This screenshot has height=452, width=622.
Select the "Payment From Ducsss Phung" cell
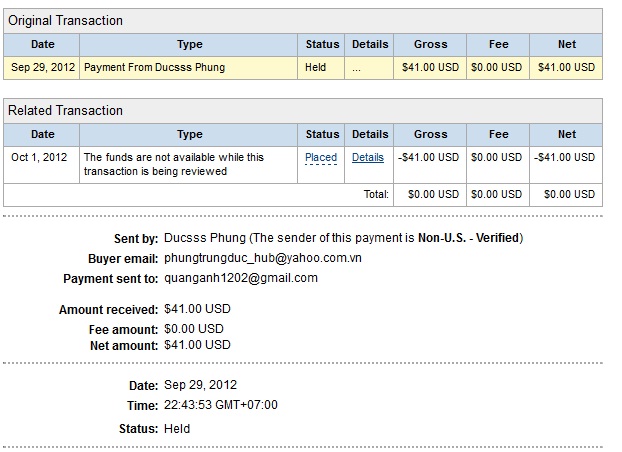154,67
